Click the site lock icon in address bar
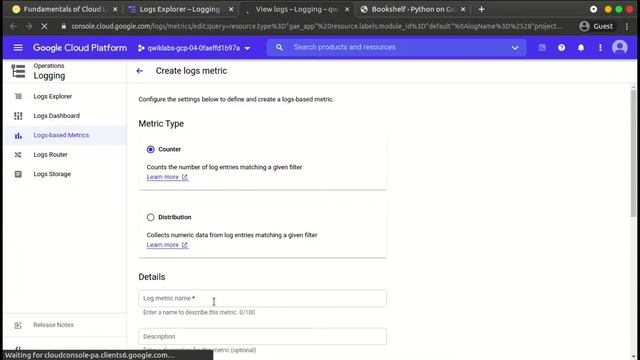 (x=63, y=26)
